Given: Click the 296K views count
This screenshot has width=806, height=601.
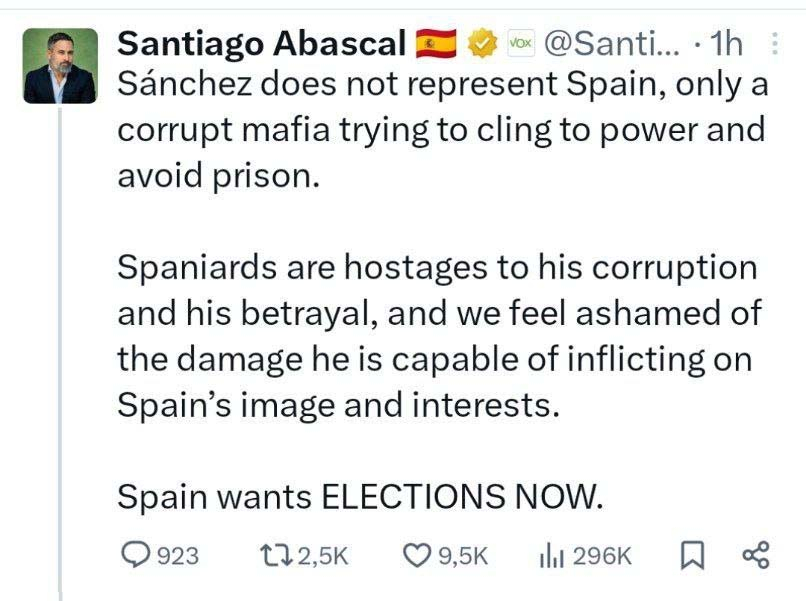Looking at the screenshot, I should pos(602,556).
